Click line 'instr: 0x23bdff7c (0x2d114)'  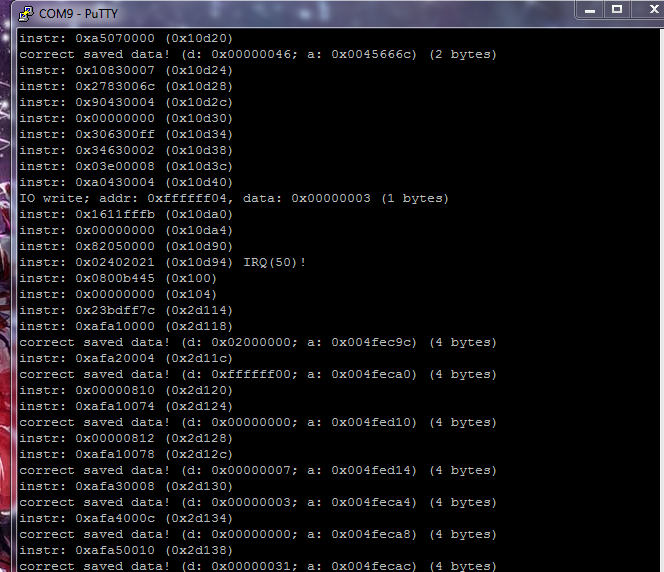point(126,310)
